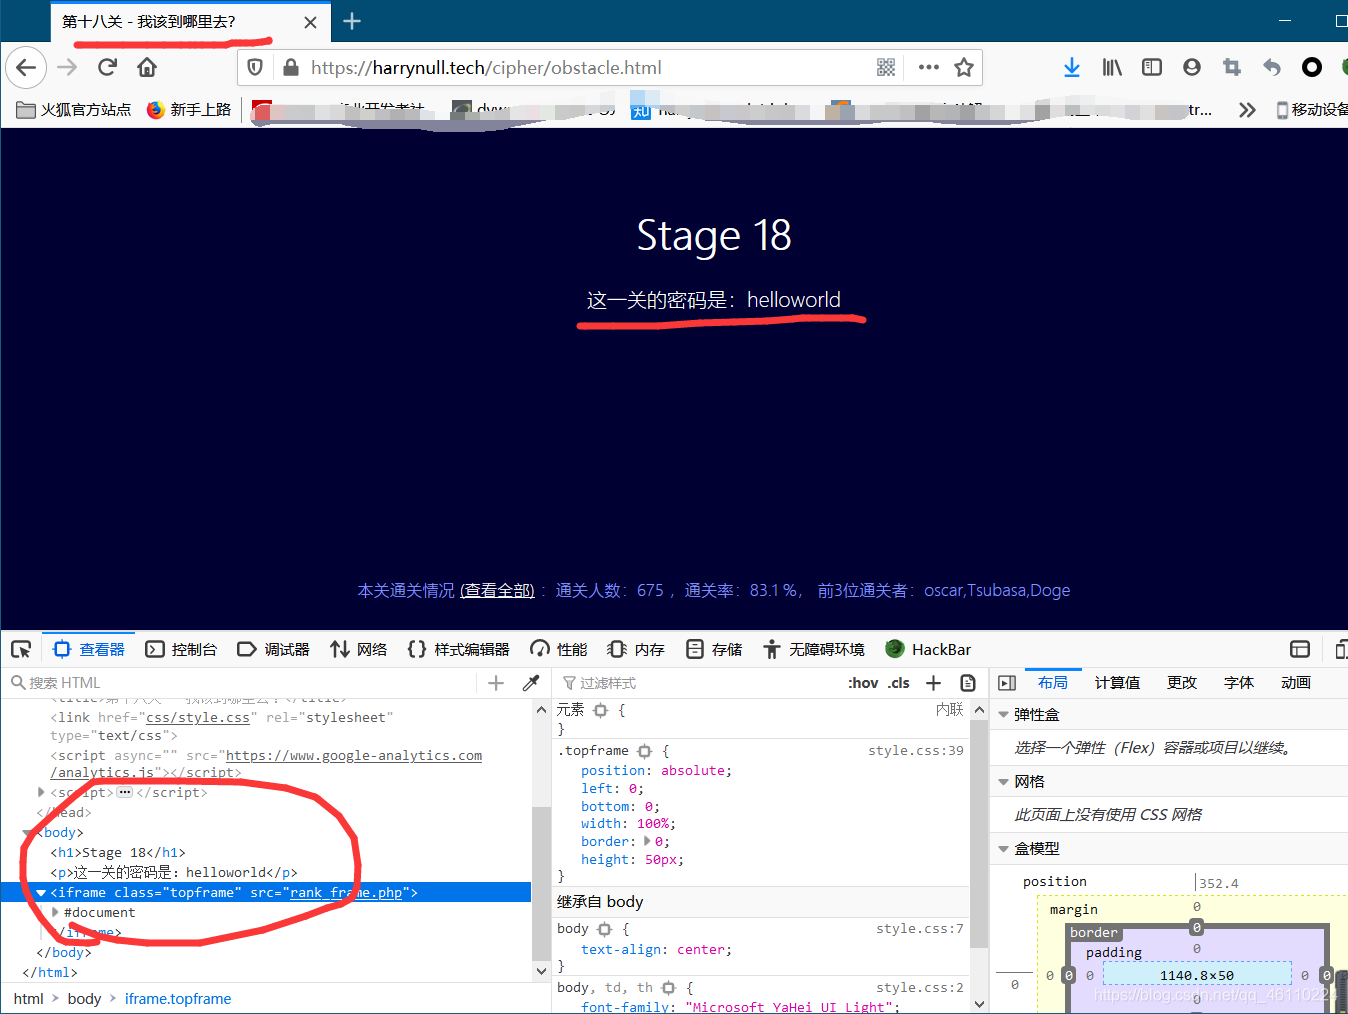Open the 无障碍环境 accessibility tab
Screen dimensions: 1348x1014
[x=814, y=649]
